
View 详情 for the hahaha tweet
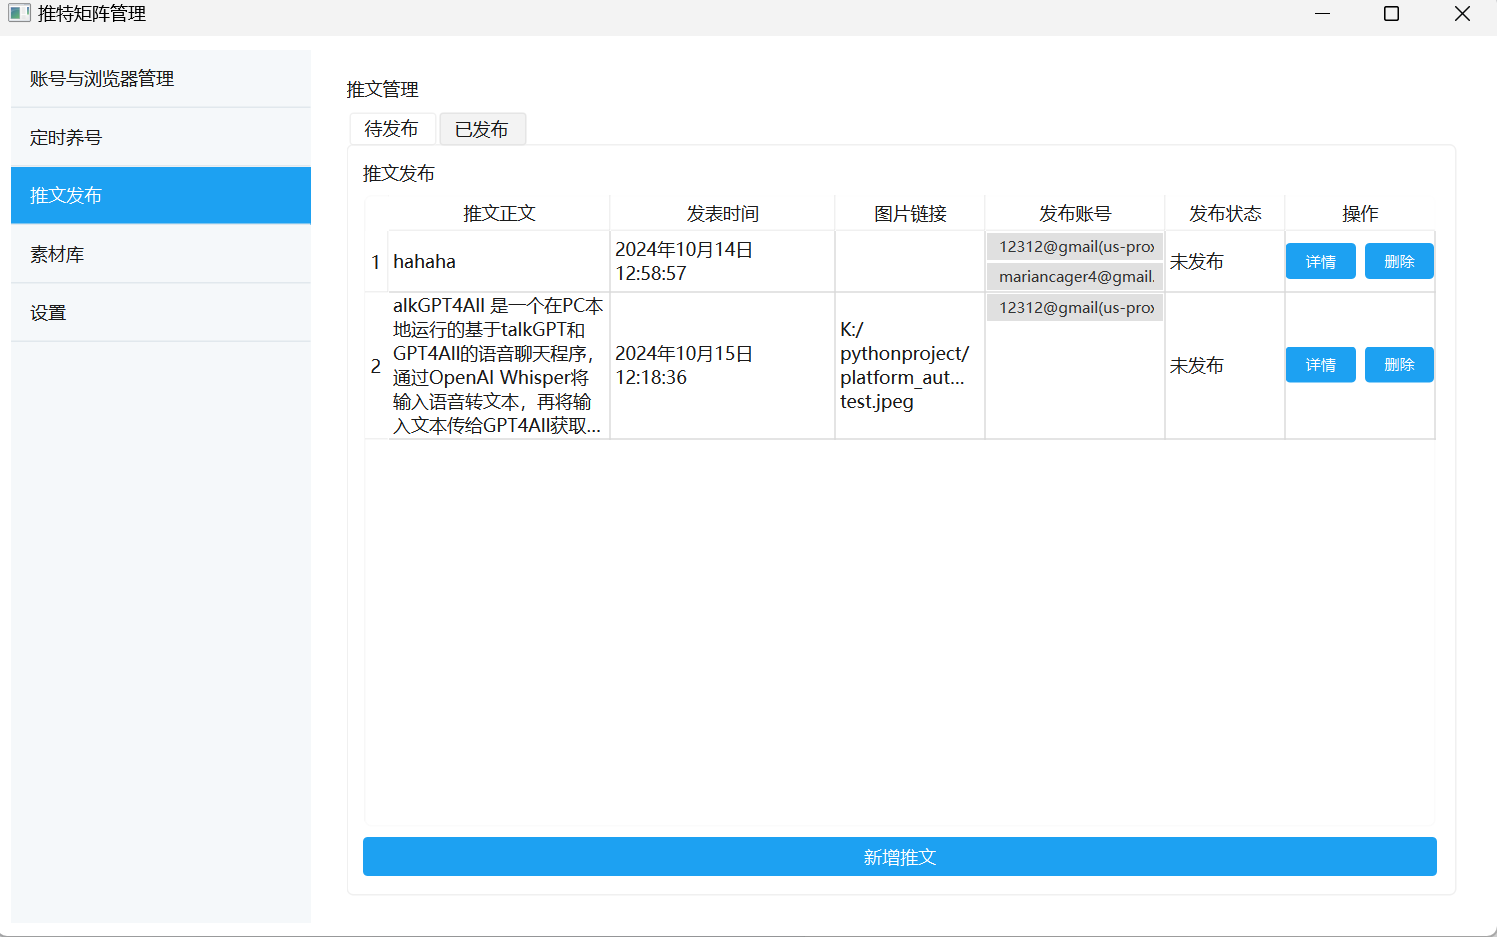pyautogui.click(x=1320, y=262)
